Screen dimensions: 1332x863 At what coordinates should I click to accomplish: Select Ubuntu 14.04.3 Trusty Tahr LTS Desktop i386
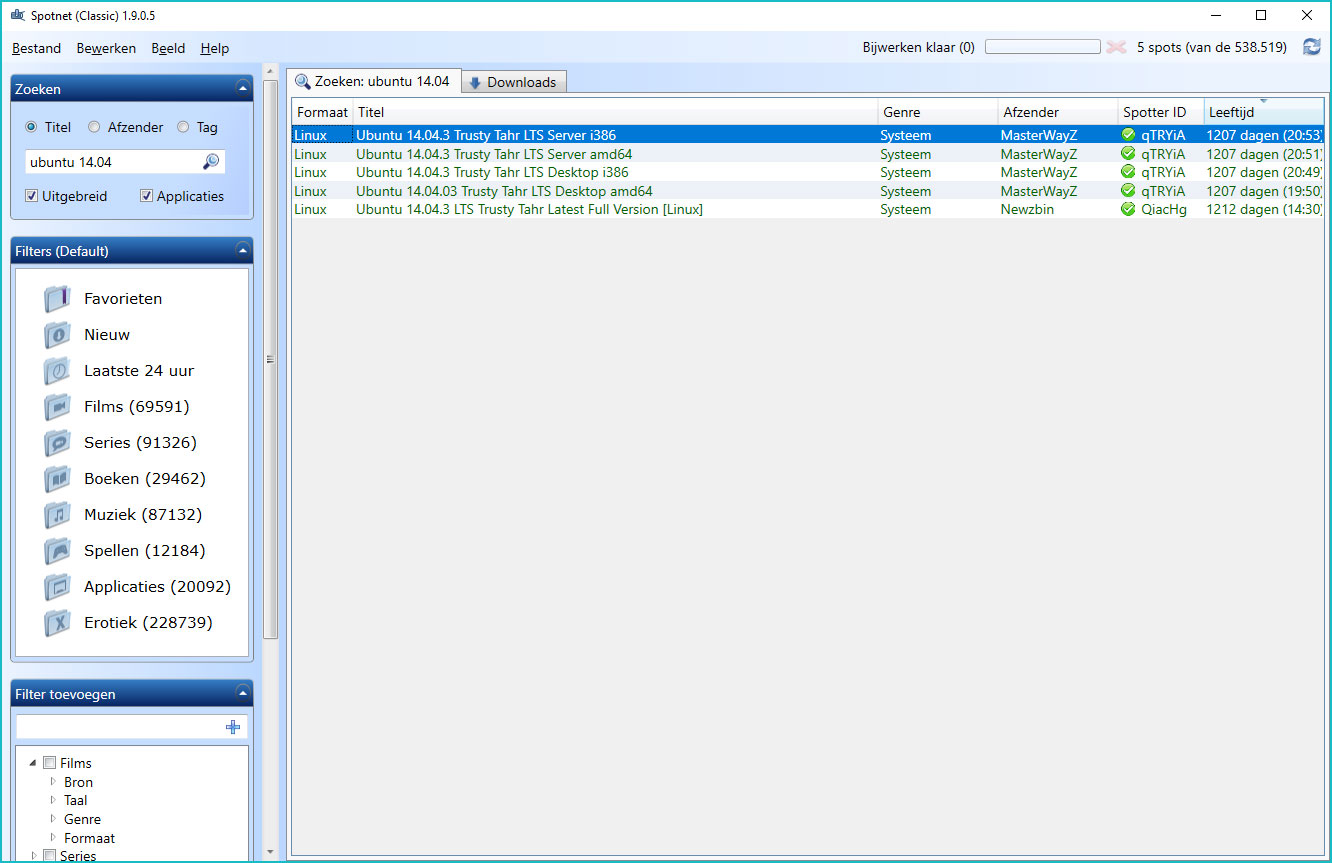point(492,172)
